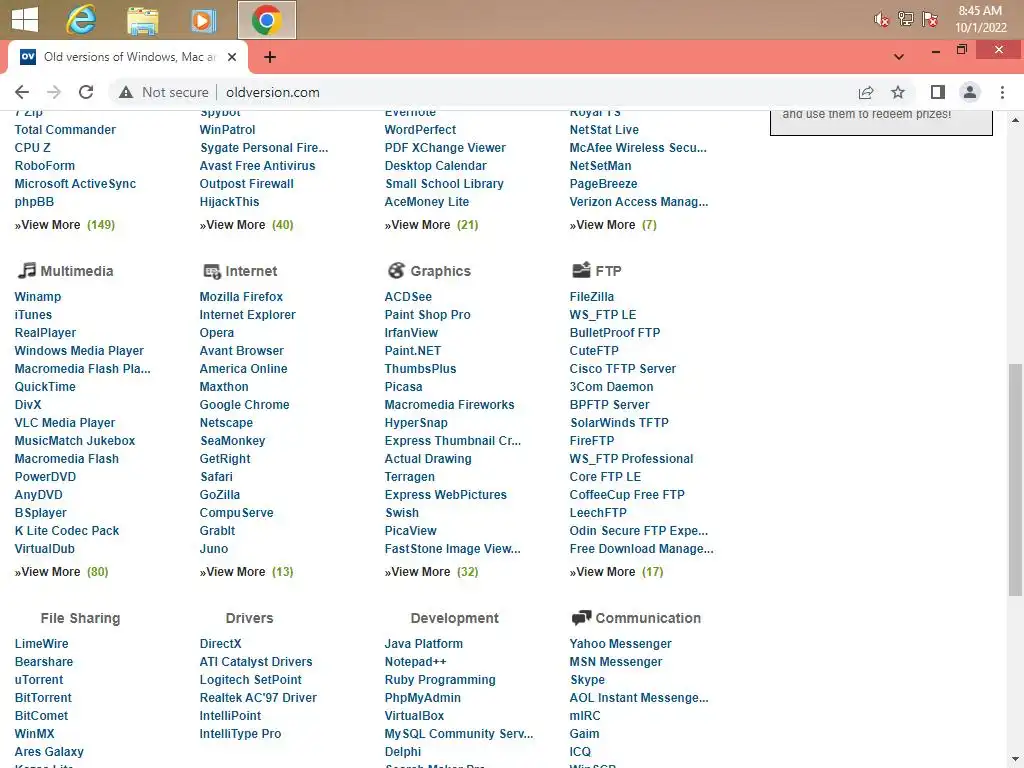Open the Drivers category heading
Screen dimensions: 1024x768
click(249, 618)
